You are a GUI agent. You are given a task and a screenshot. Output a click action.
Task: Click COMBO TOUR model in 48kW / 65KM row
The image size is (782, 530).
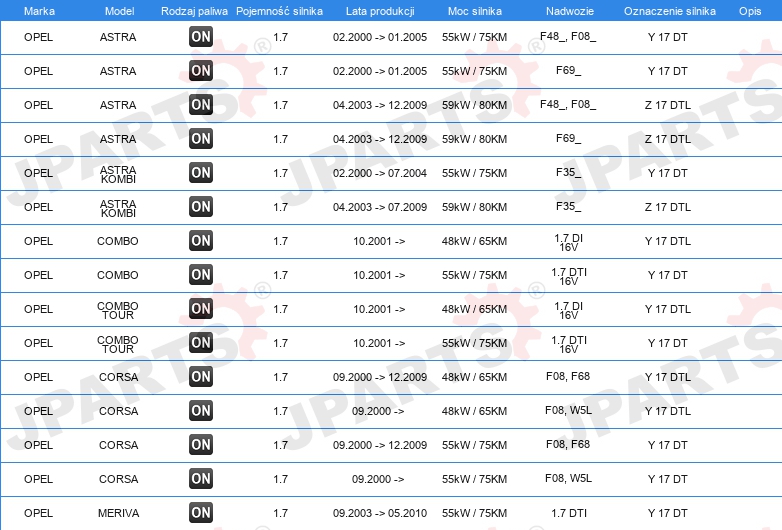coord(118,310)
